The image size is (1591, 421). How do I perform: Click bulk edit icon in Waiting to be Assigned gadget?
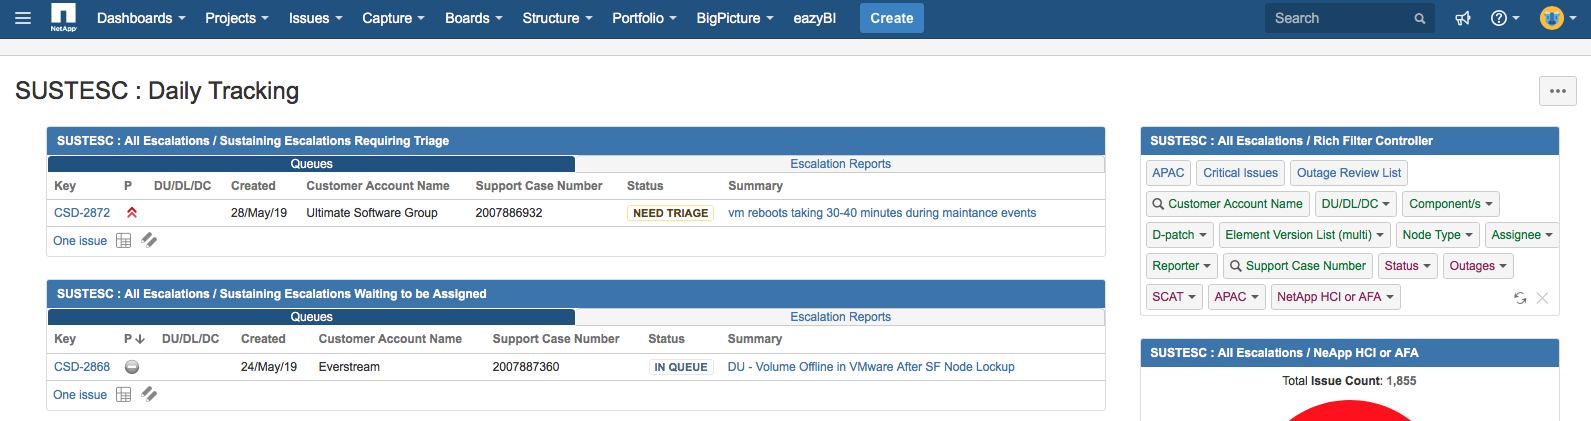pyautogui.click(x=149, y=394)
